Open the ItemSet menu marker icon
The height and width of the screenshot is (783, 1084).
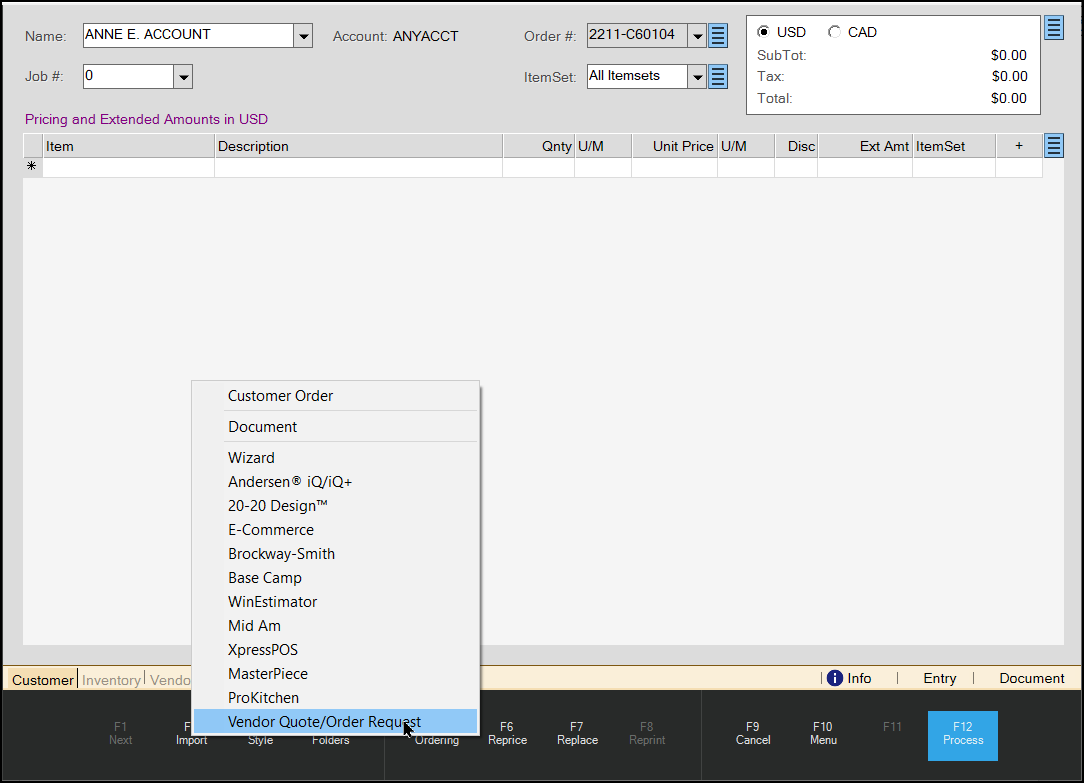[718, 76]
